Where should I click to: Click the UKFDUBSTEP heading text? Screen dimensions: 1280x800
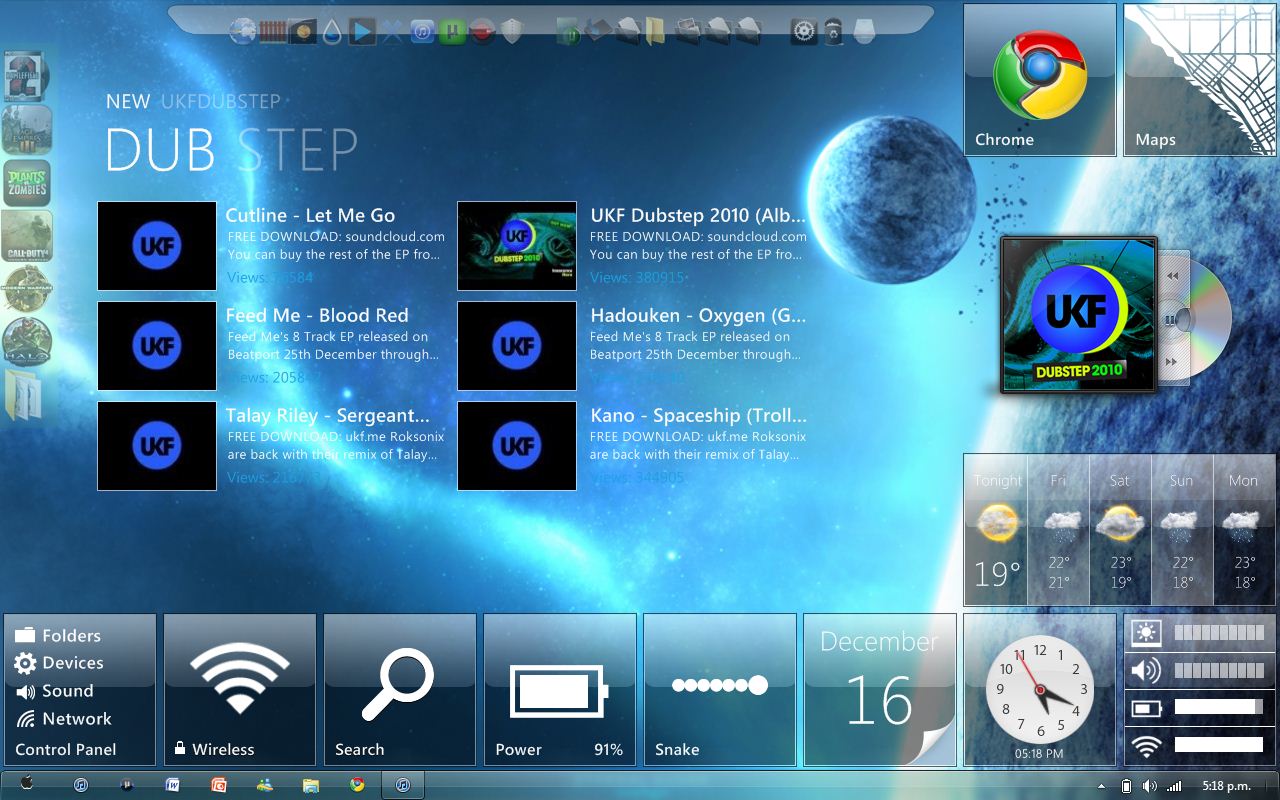tap(221, 101)
